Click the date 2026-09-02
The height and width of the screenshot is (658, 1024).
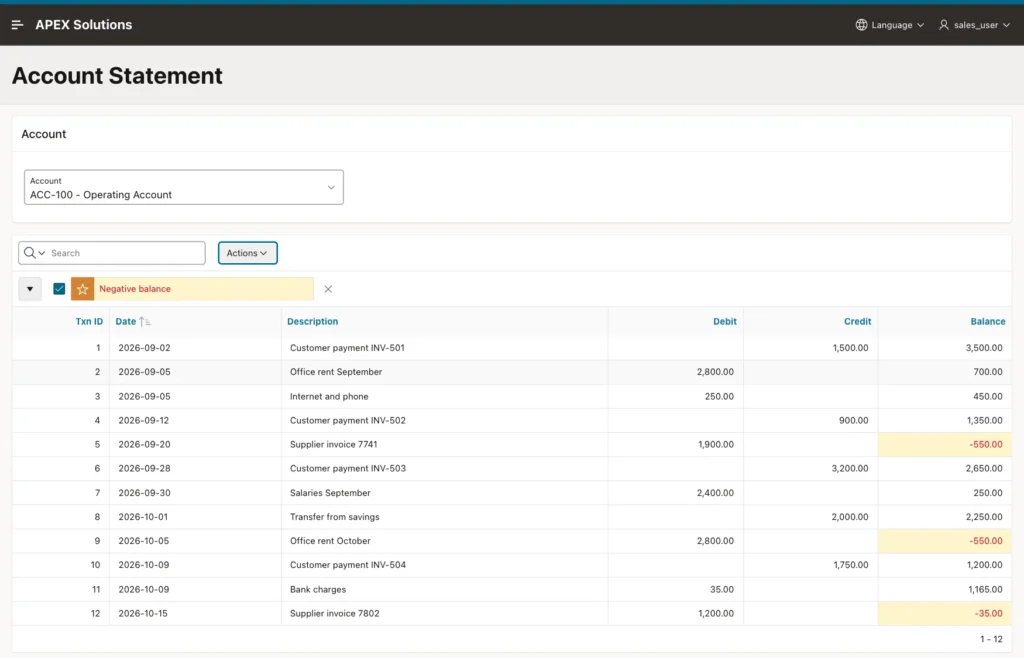(144, 348)
